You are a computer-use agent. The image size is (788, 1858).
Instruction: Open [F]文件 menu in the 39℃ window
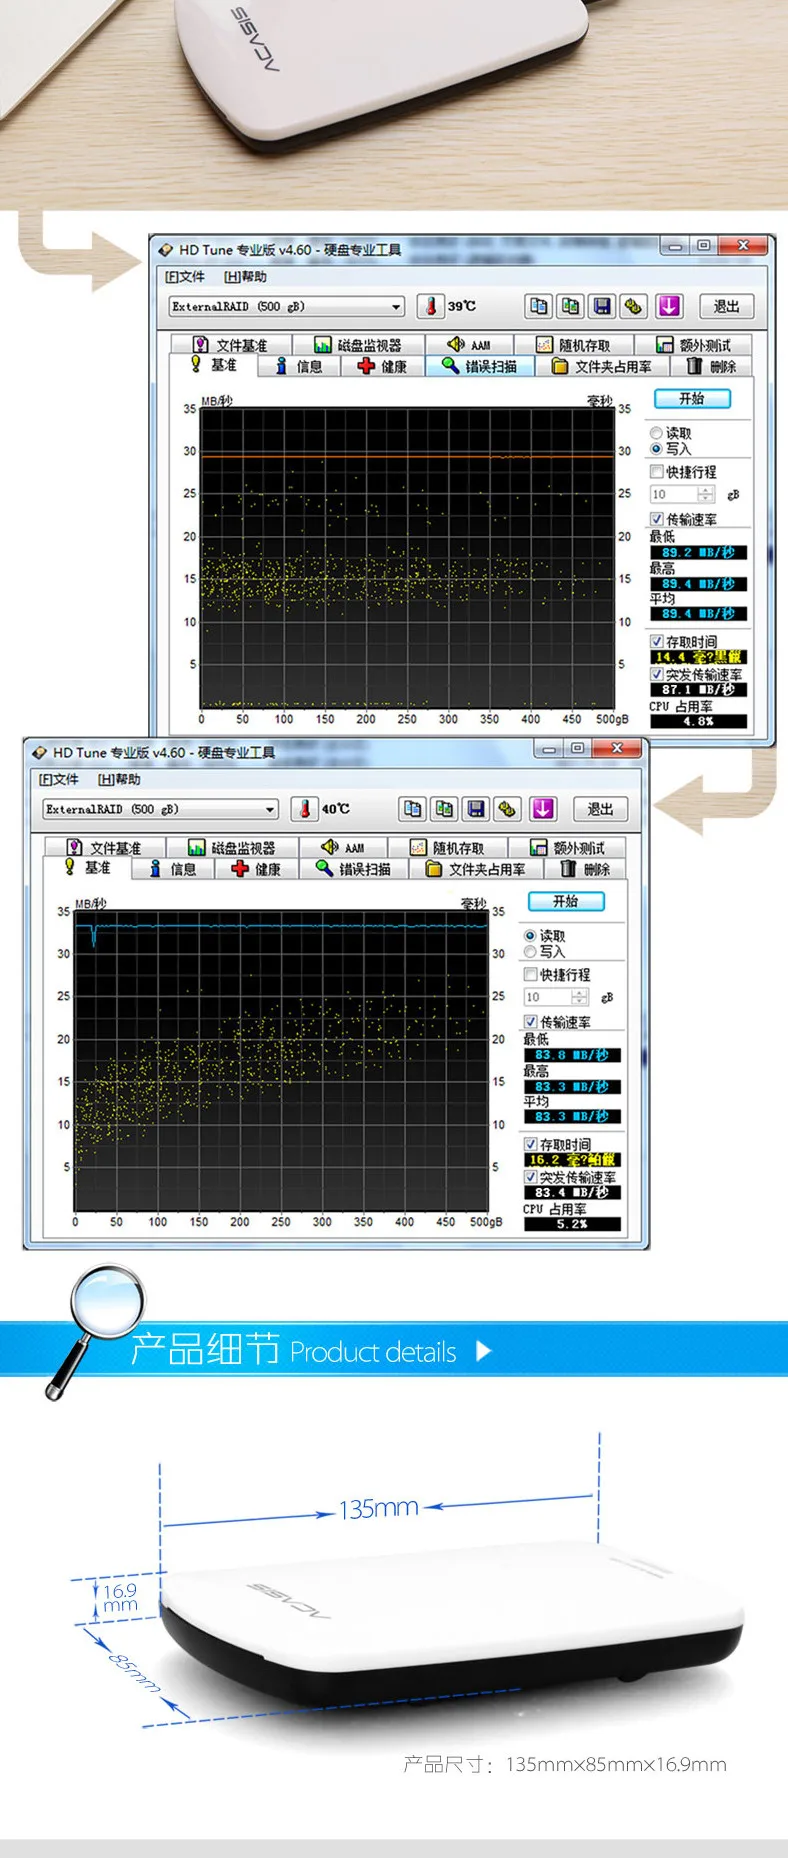click(185, 277)
